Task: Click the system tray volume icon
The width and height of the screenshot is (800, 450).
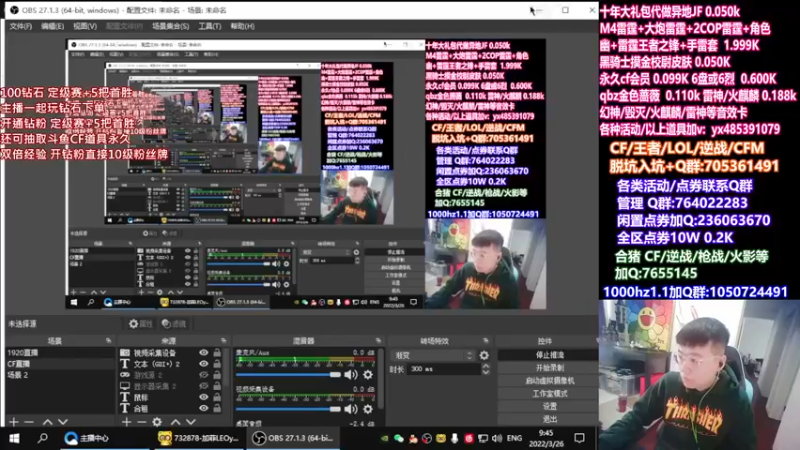Action: coord(496,438)
